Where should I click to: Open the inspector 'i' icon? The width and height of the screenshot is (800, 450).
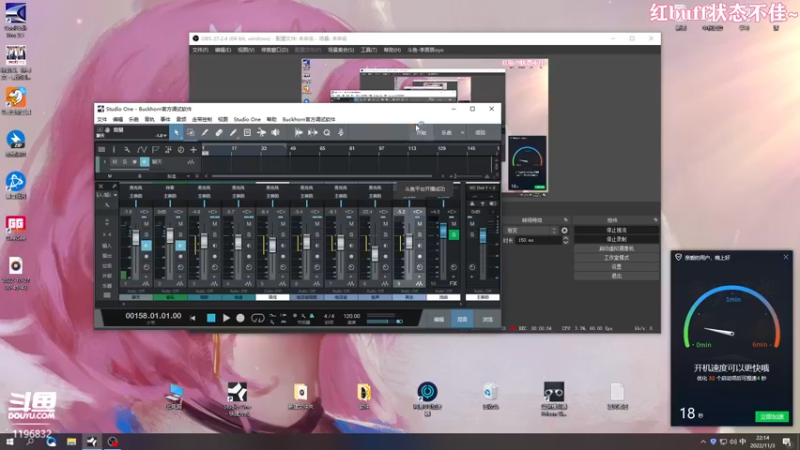coord(114,149)
